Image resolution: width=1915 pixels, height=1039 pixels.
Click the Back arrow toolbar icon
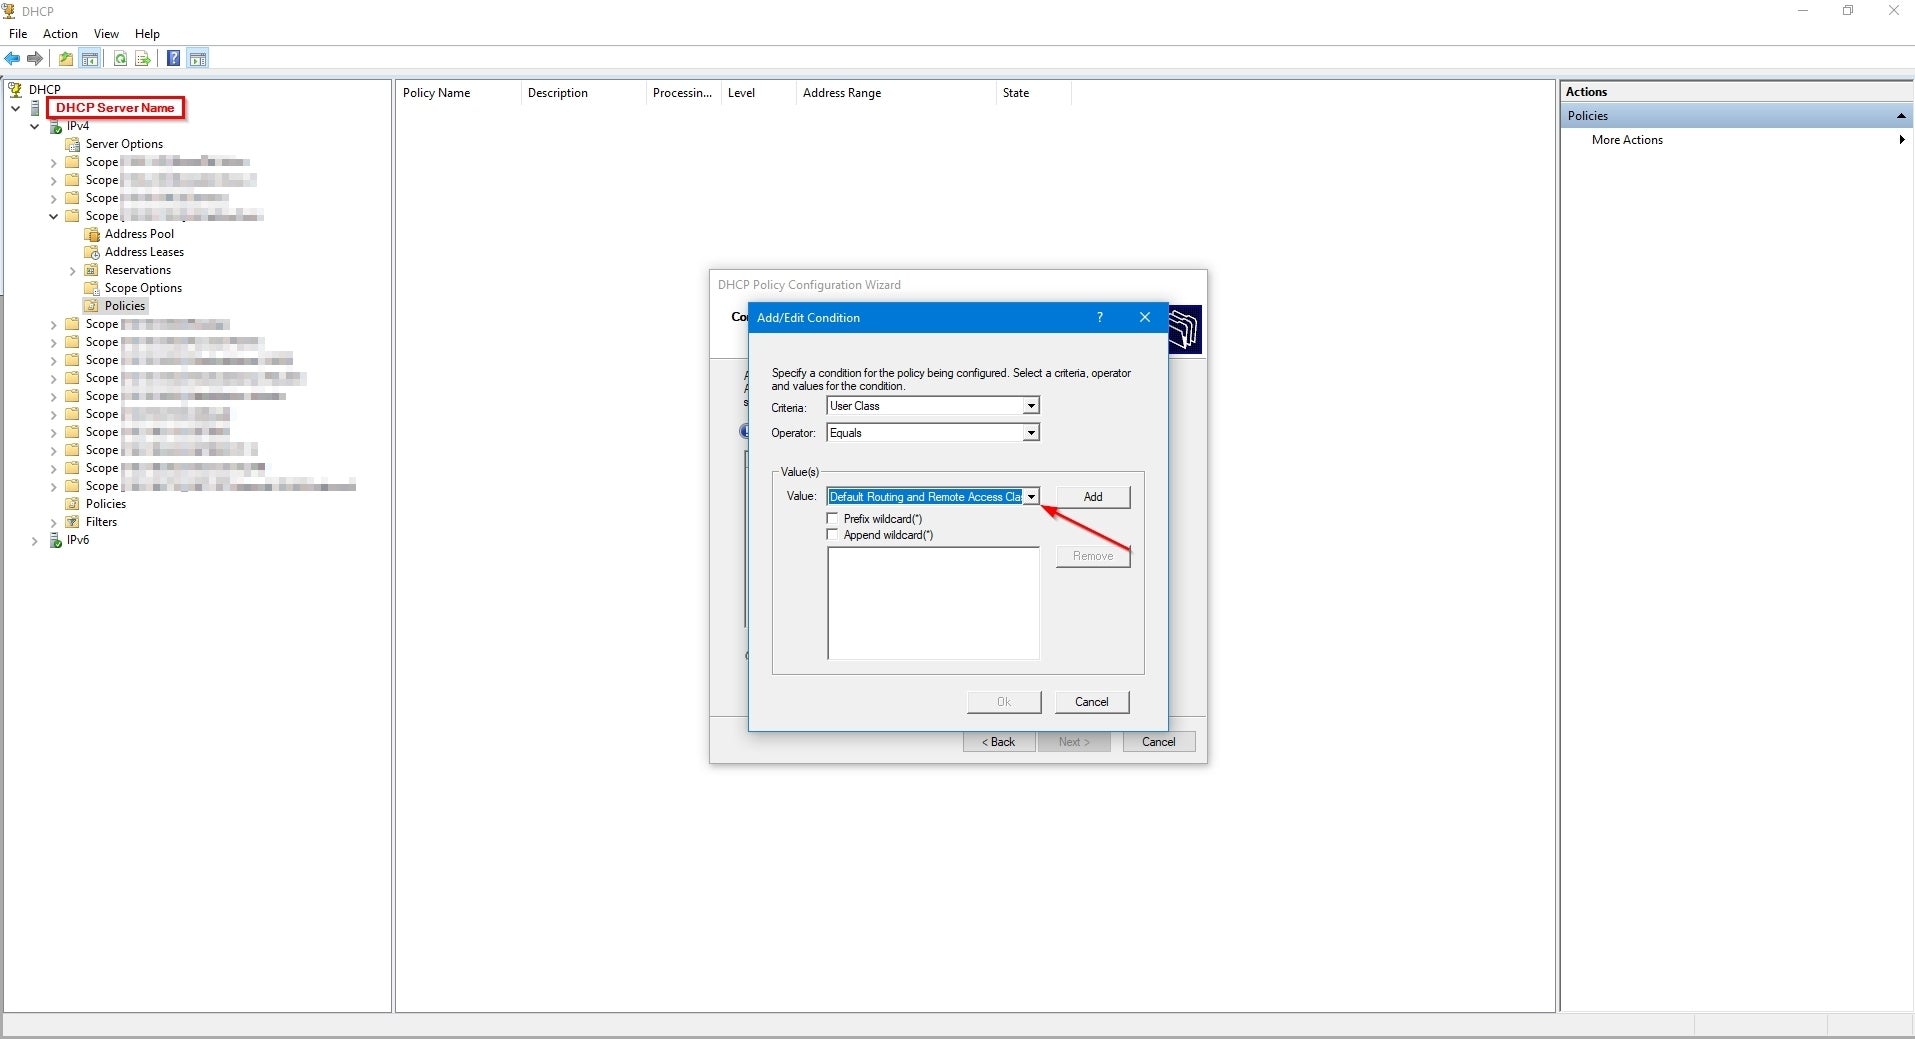(12, 59)
